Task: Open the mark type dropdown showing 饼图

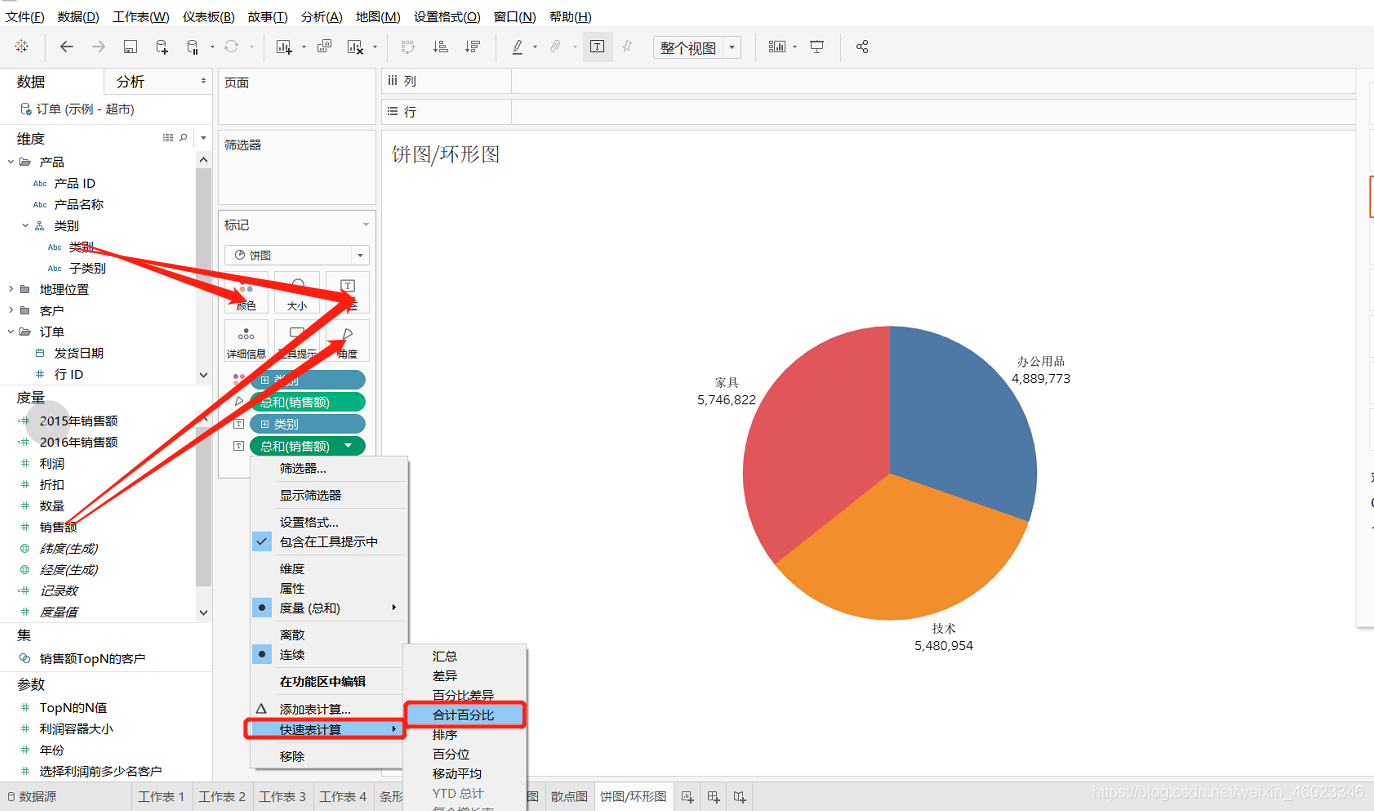Action: pyautogui.click(x=297, y=255)
